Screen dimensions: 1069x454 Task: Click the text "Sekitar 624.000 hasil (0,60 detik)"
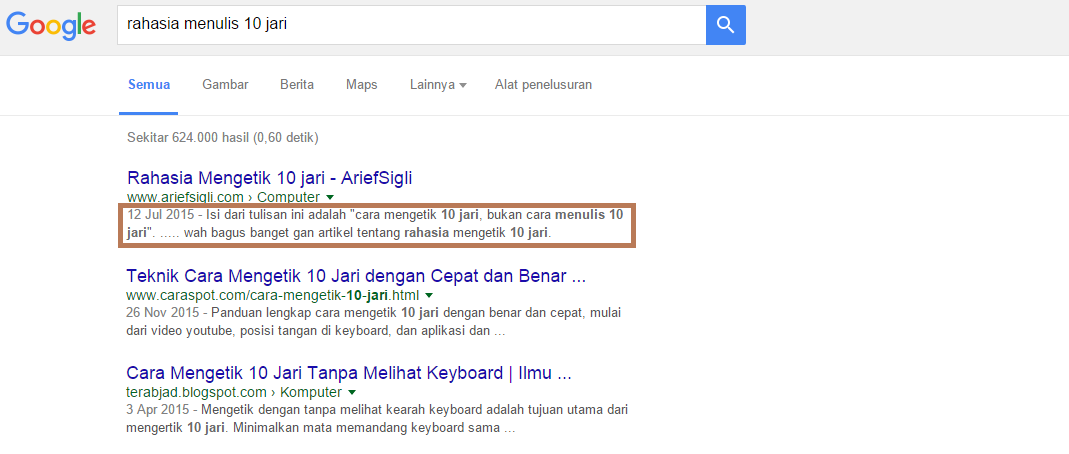point(223,138)
